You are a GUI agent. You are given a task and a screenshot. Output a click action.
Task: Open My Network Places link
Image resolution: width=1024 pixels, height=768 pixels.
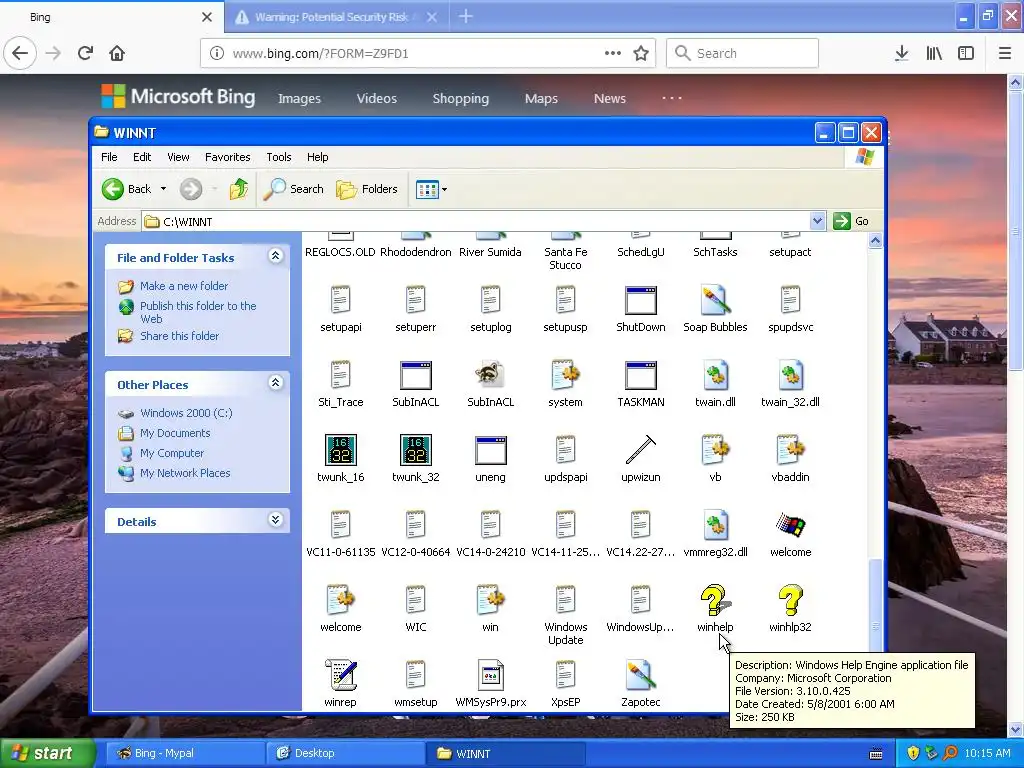(185, 473)
